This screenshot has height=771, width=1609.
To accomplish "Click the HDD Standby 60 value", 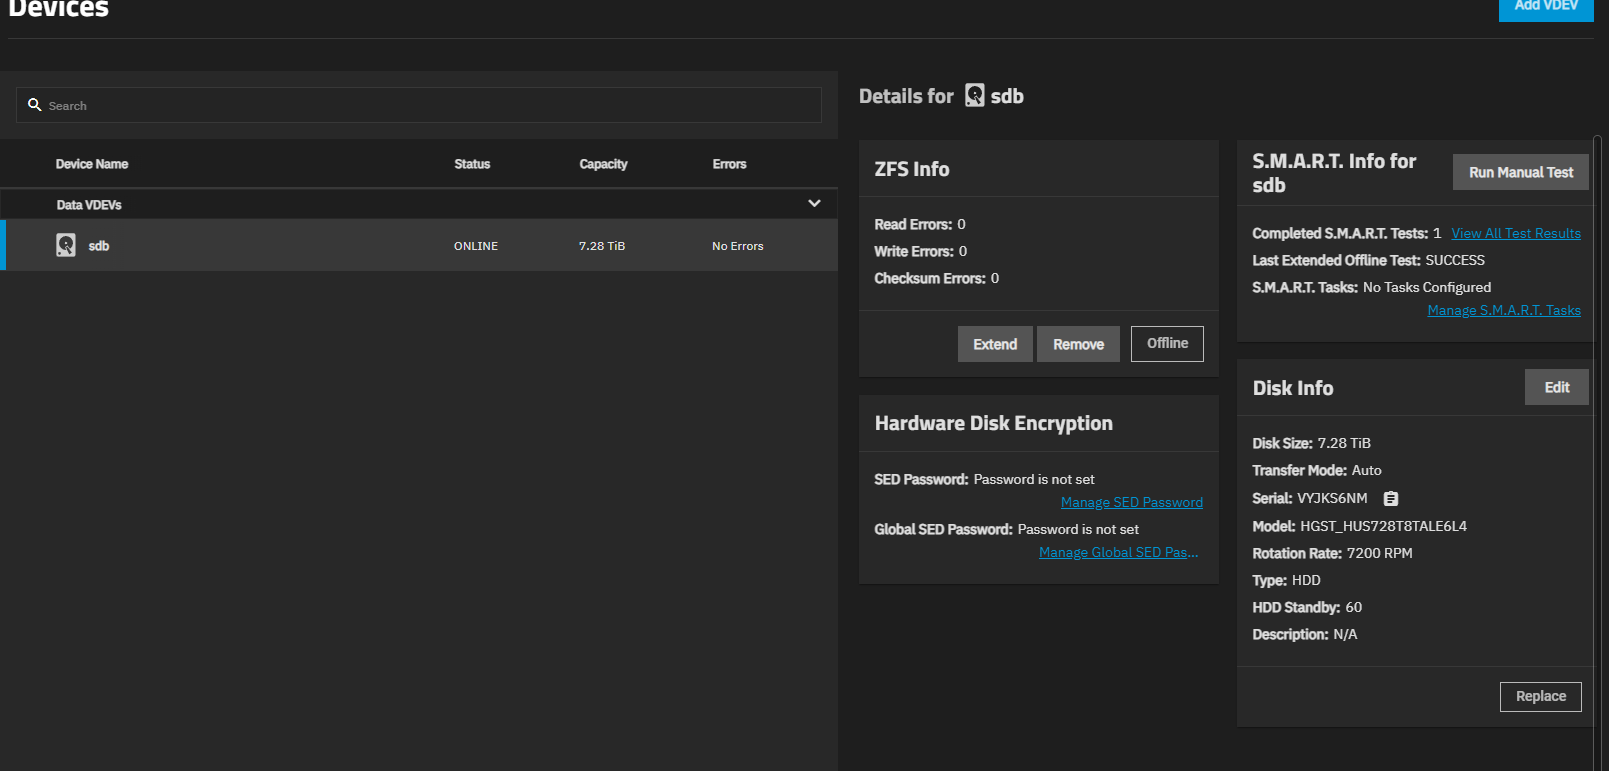I will tap(1354, 607).
